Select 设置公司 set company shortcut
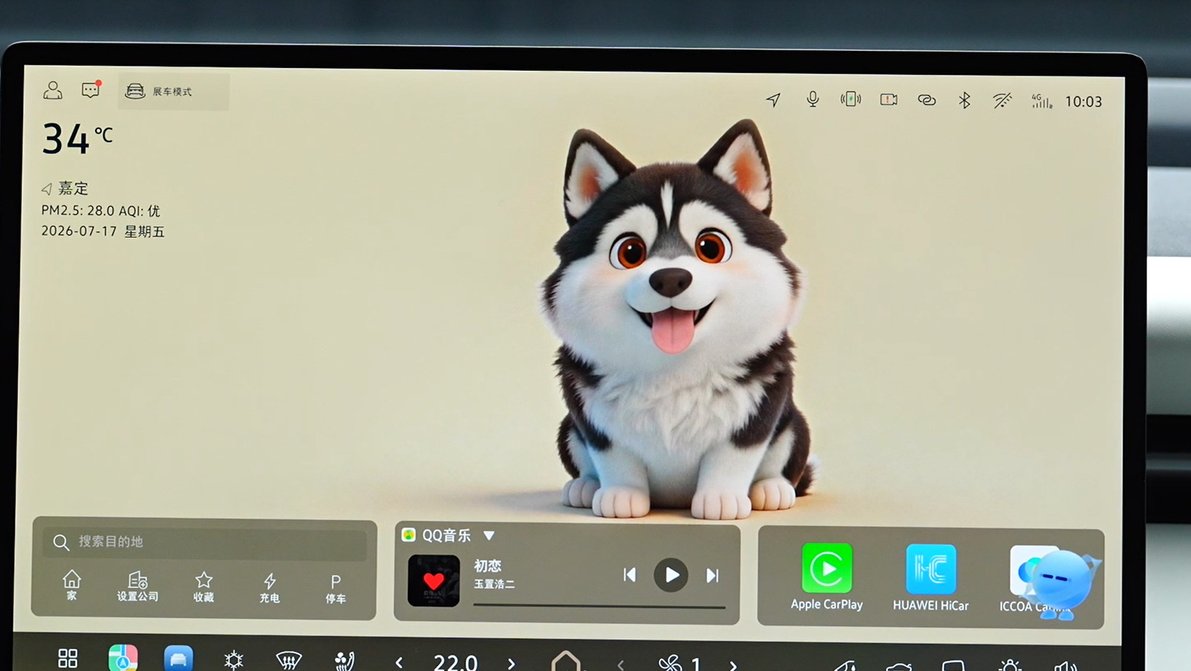The image size is (1191, 671). [x=137, y=587]
